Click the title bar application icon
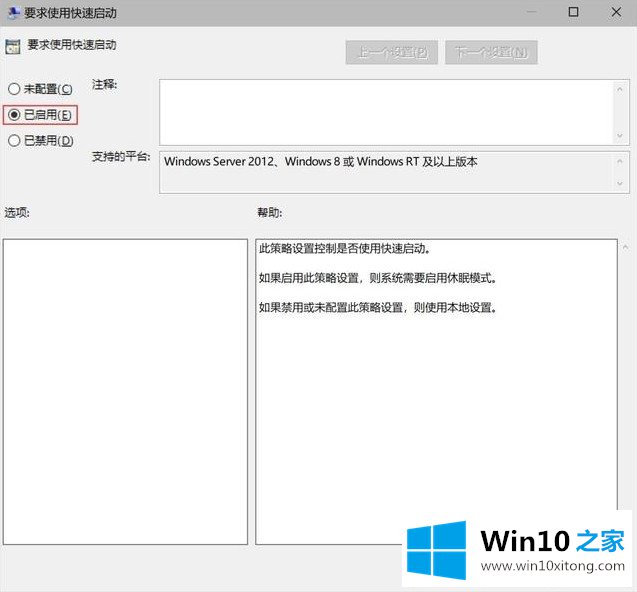The width and height of the screenshot is (637, 592). coord(13,13)
